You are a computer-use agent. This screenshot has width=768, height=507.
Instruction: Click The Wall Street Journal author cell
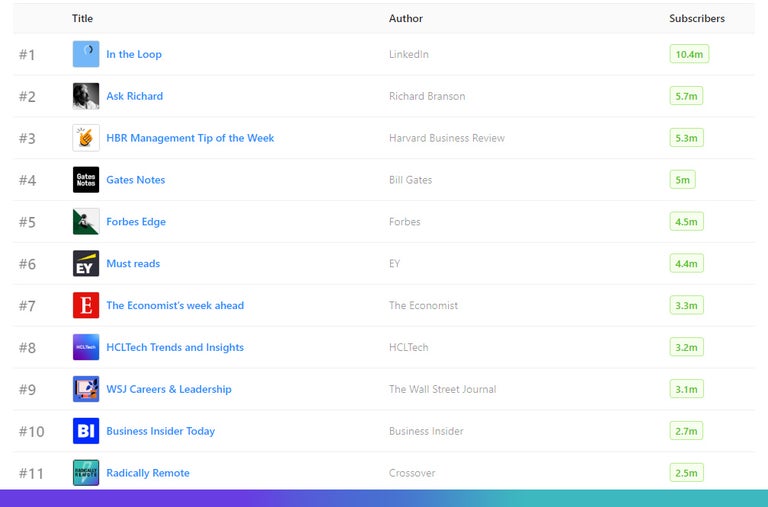(x=442, y=389)
